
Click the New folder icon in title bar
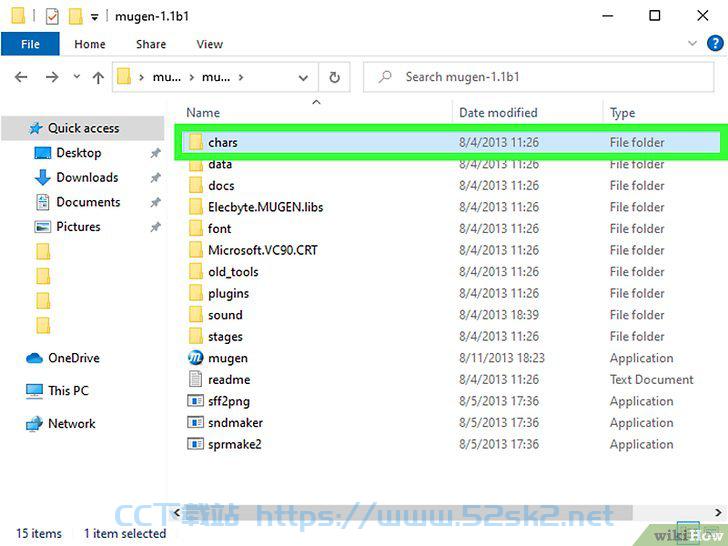[x=75, y=17]
